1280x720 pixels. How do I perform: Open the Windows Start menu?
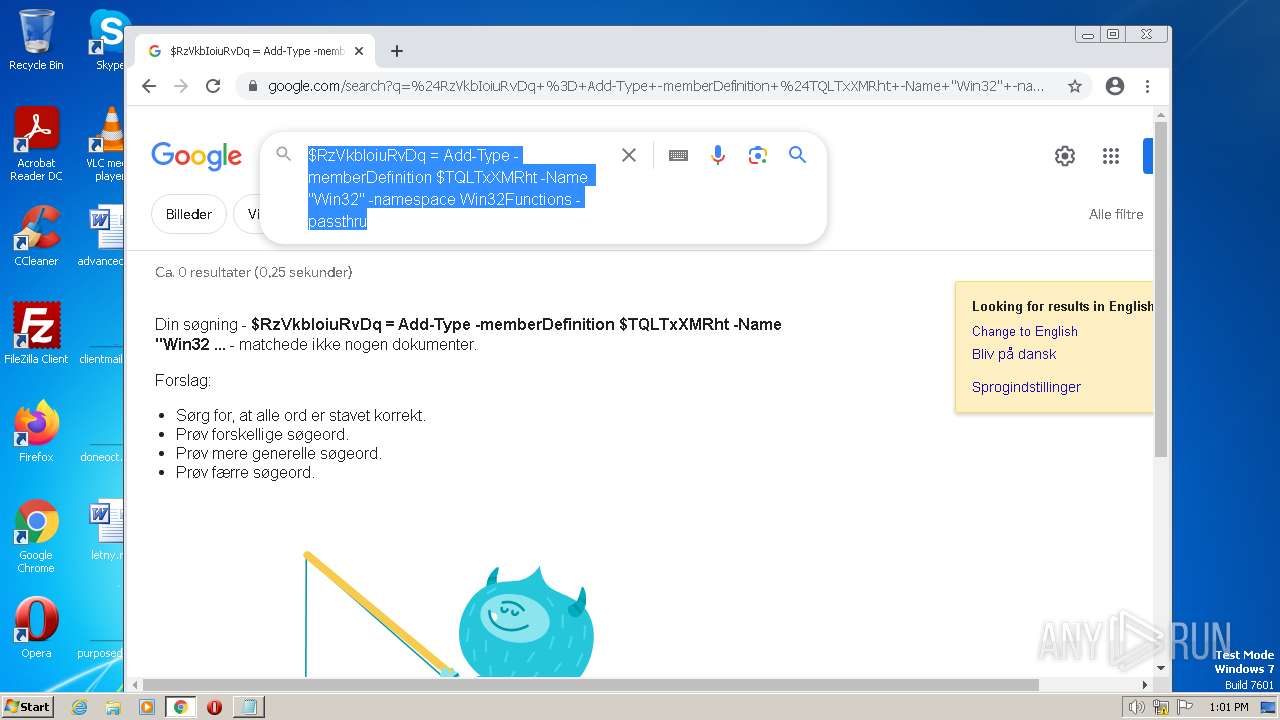click(27, 706)
